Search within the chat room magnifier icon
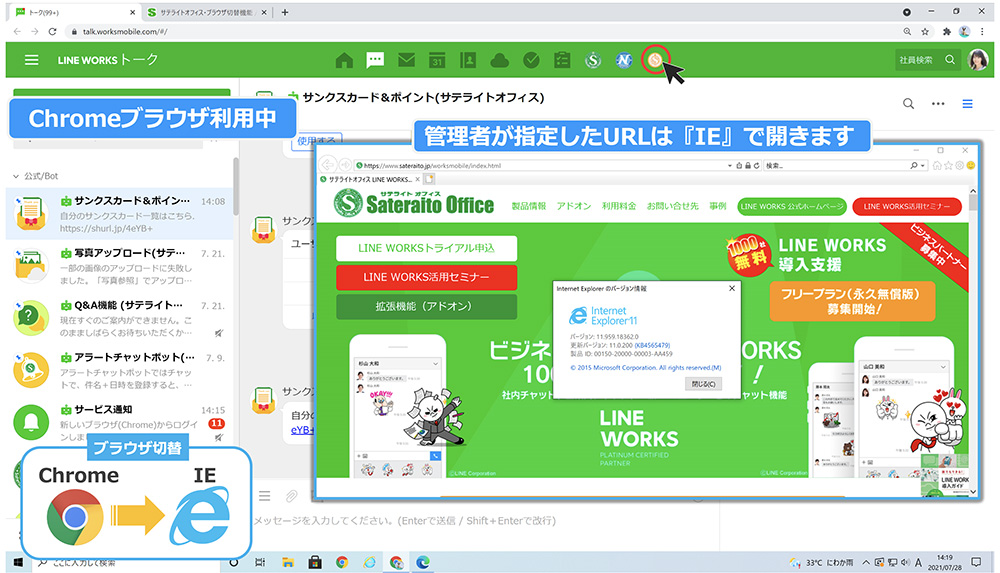 908,103
